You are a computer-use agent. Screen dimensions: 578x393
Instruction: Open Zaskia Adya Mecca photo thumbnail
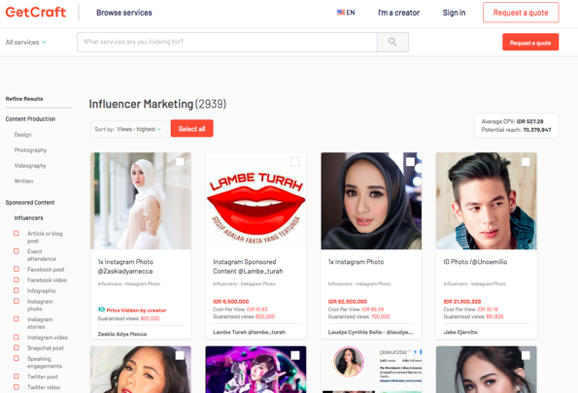[140, 201]
